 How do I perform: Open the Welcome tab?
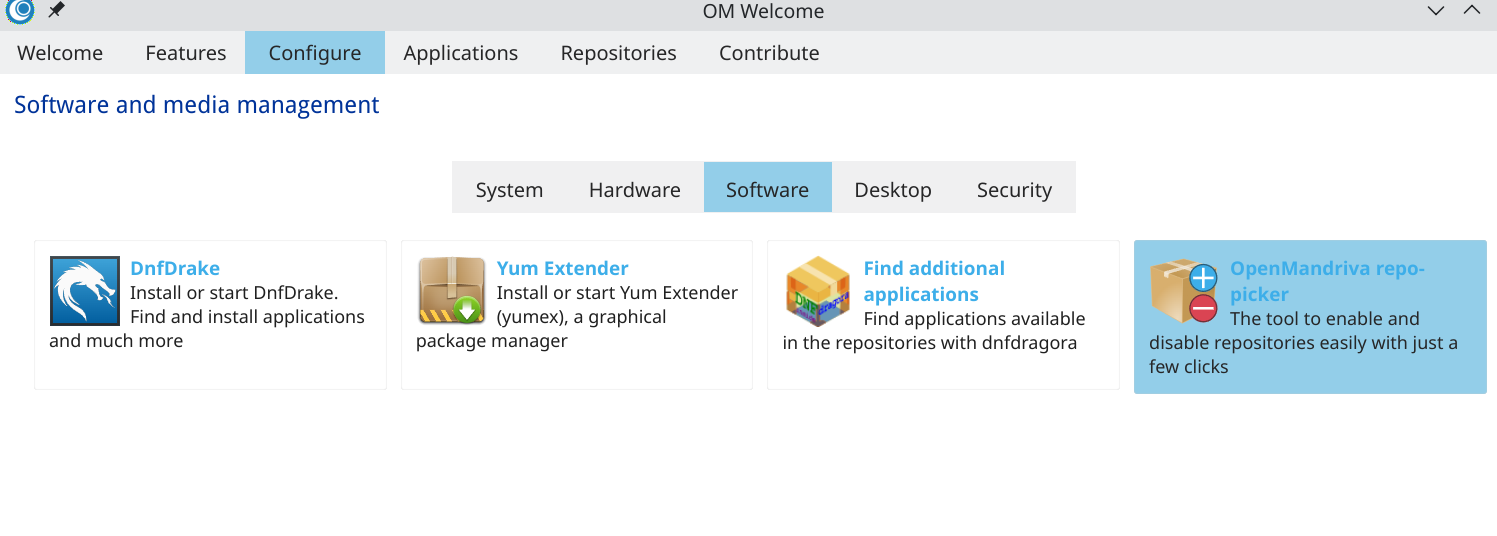[60, 53]
